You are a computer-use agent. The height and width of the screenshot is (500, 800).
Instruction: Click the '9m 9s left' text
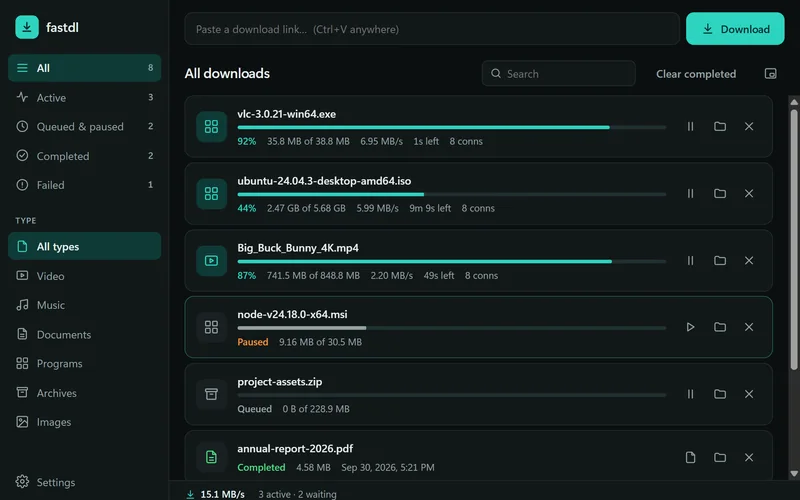click(430, 208)
